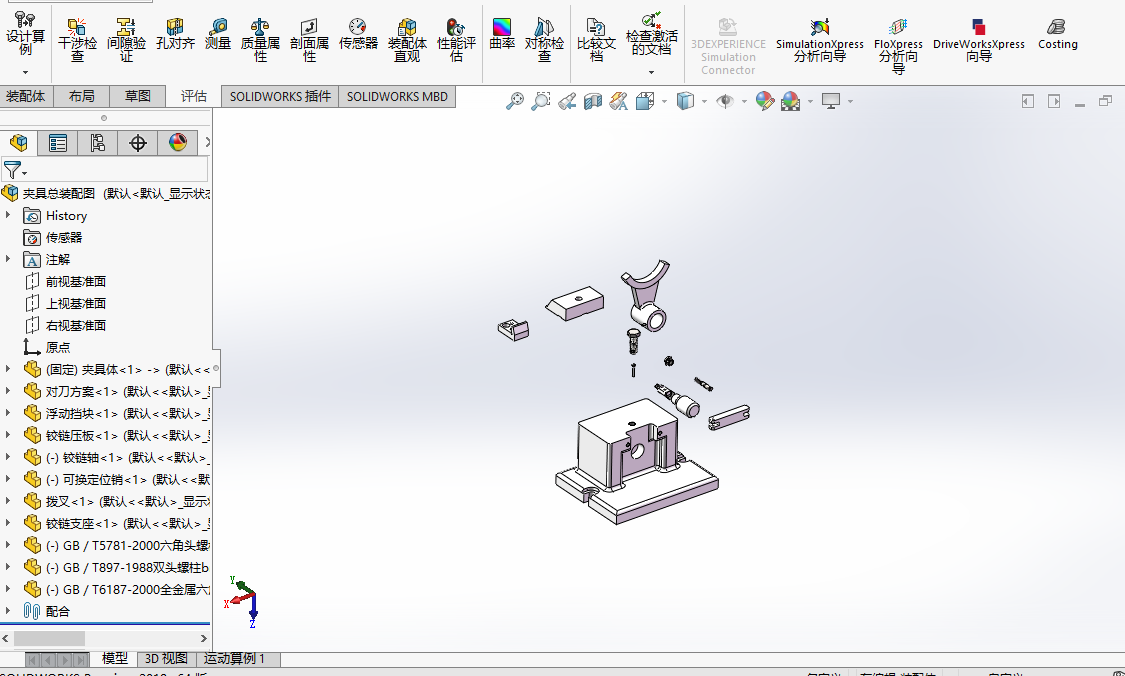Open the DisplayManager color ball tab

coord(178,143)
